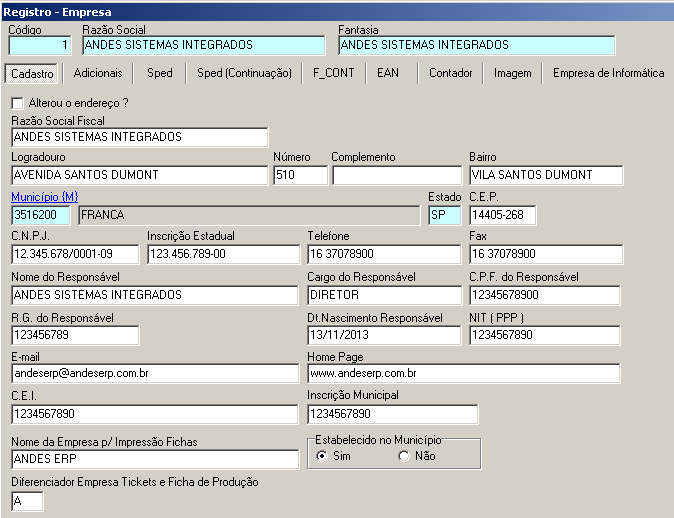Click the NIT ( PPP ) field

click(x=545, y=335)
